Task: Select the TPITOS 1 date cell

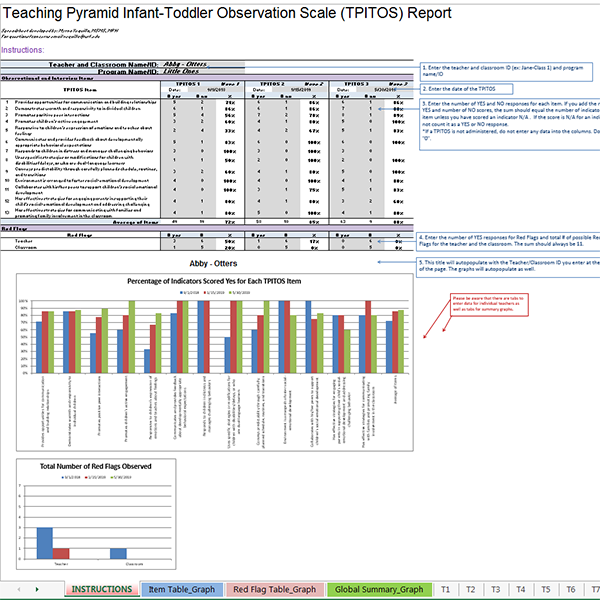Action: (216, 90)
